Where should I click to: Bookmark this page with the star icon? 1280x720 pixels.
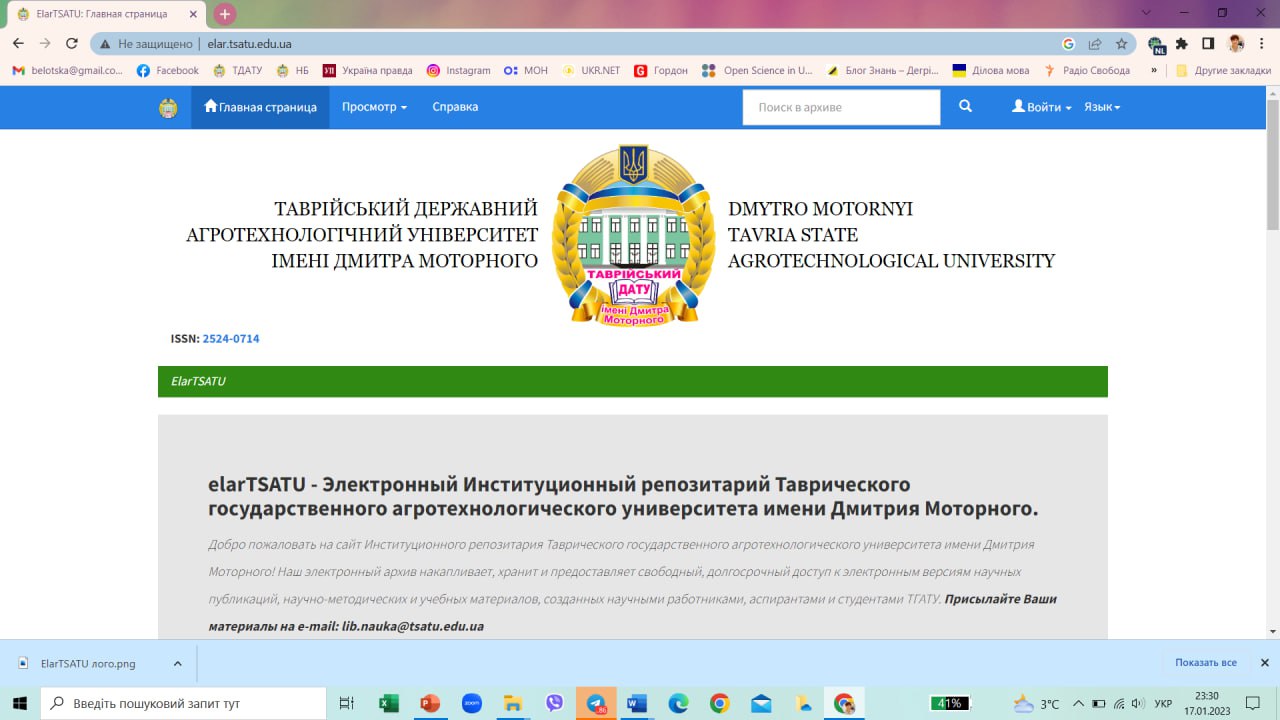point(1122,44)
